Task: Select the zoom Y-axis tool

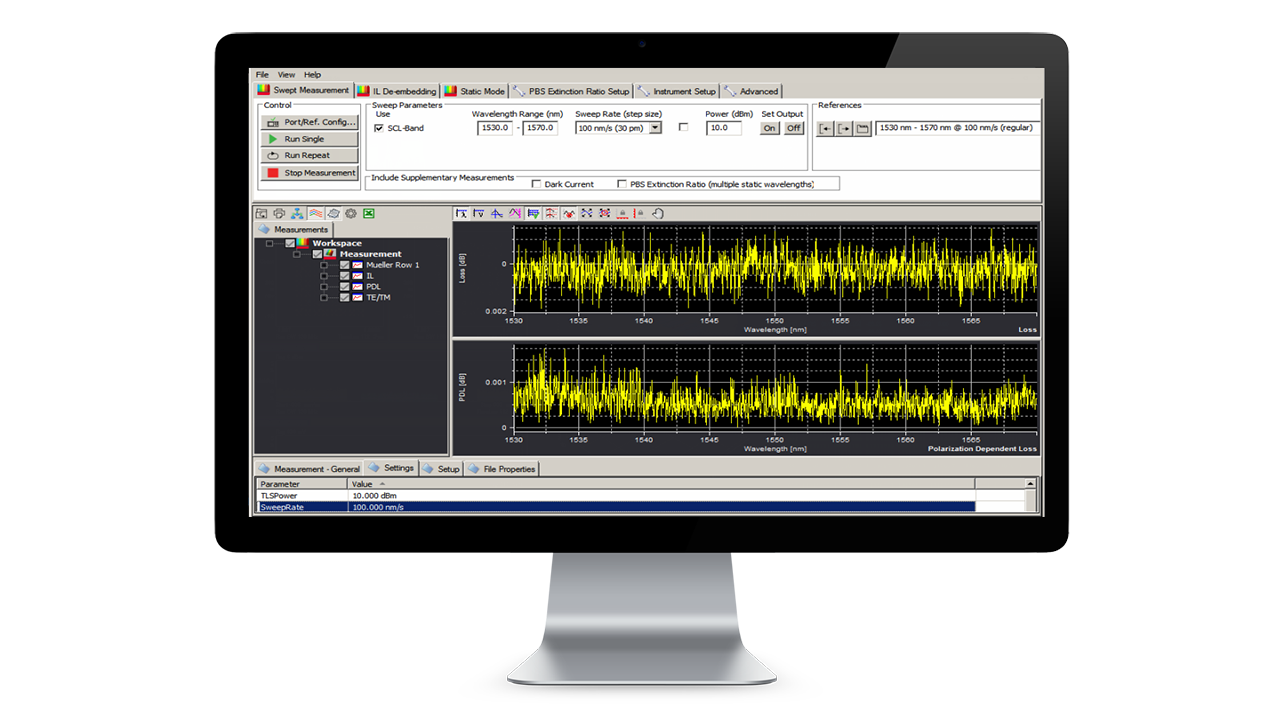Action: pyautogui.click(x=477, y=213)
